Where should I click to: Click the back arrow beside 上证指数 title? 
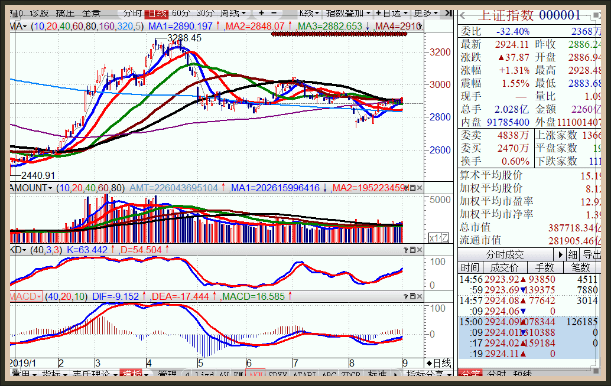(x=464, y=16)
